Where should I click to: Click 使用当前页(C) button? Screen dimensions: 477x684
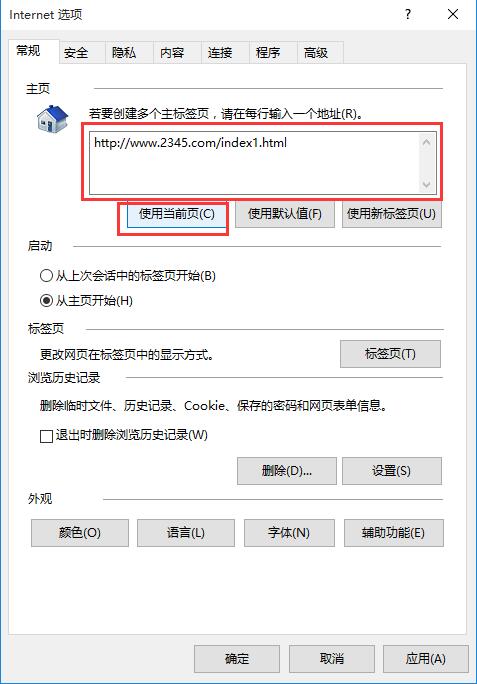coord(176,214)
